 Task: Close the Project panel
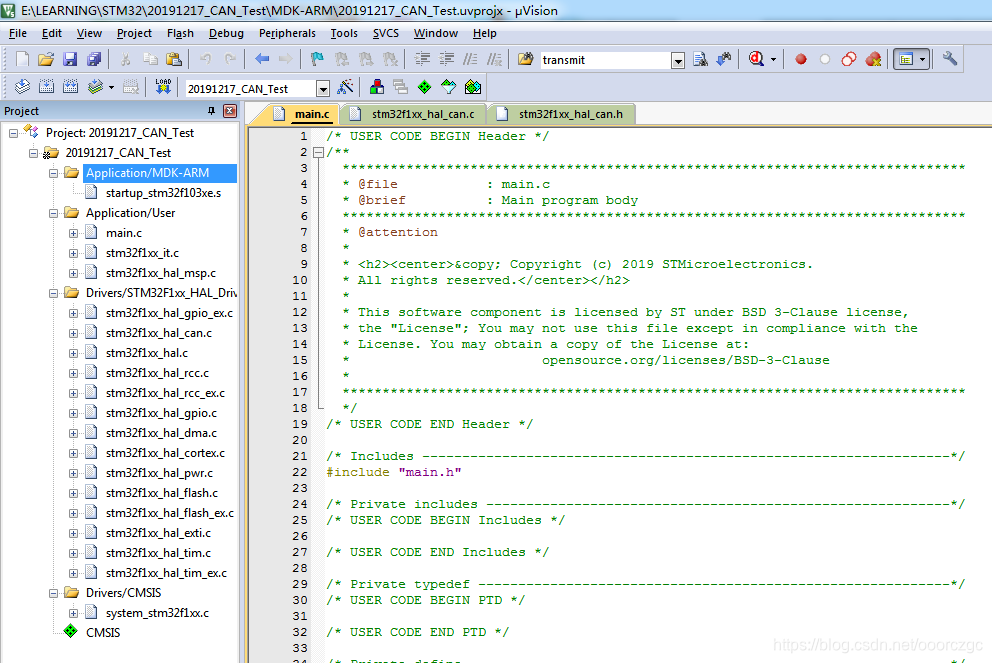click(230, 111)
